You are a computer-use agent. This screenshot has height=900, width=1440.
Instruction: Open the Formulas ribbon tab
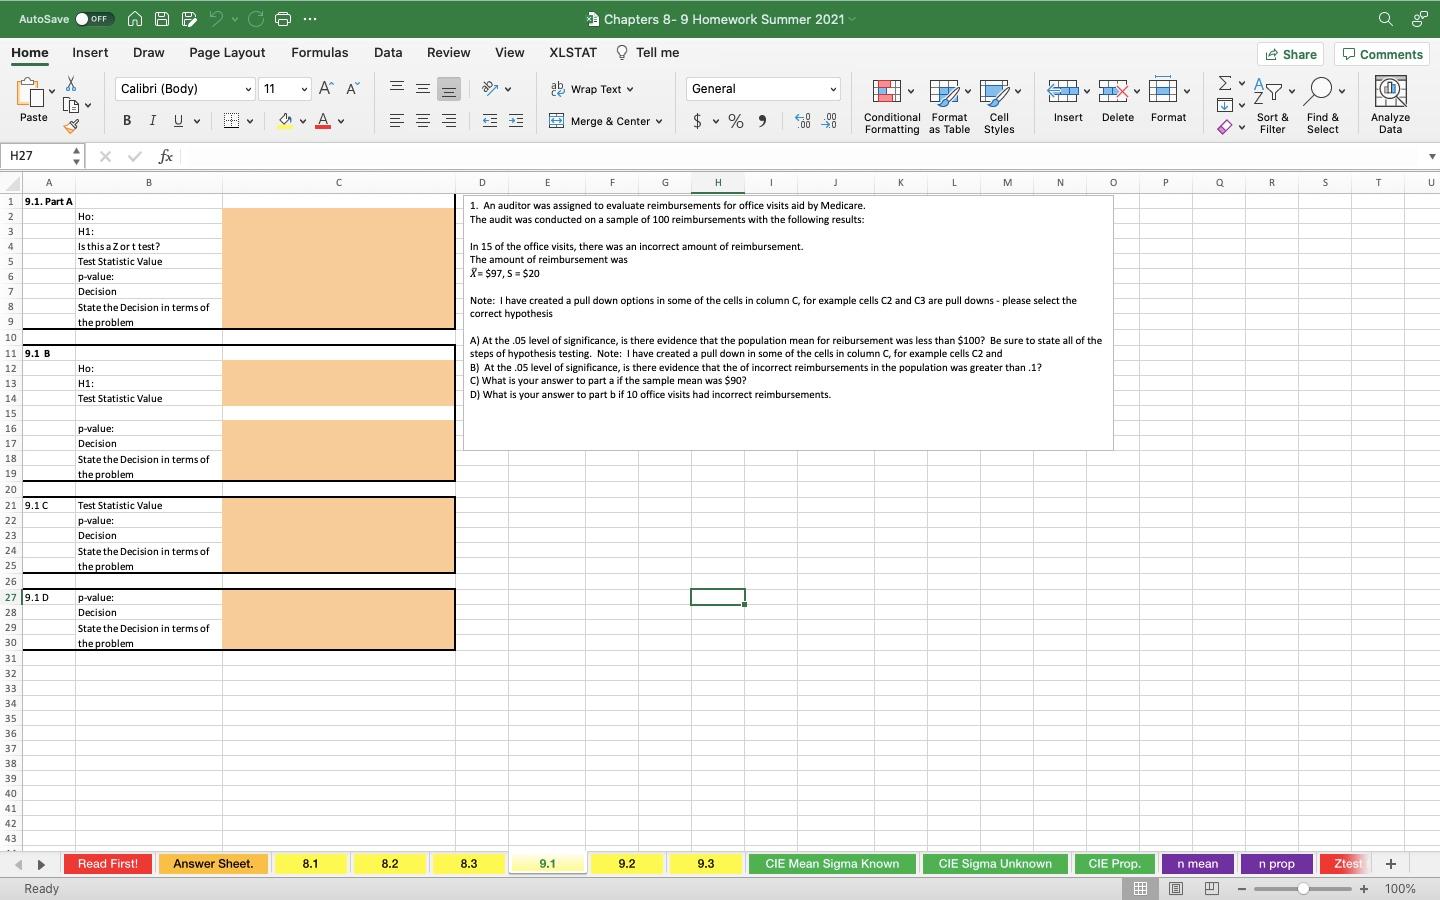(x=319, y=53)
